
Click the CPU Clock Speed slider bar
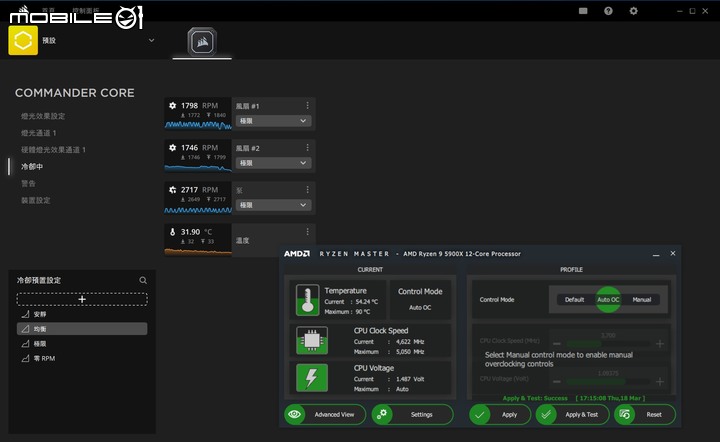(x=608, y=344)
